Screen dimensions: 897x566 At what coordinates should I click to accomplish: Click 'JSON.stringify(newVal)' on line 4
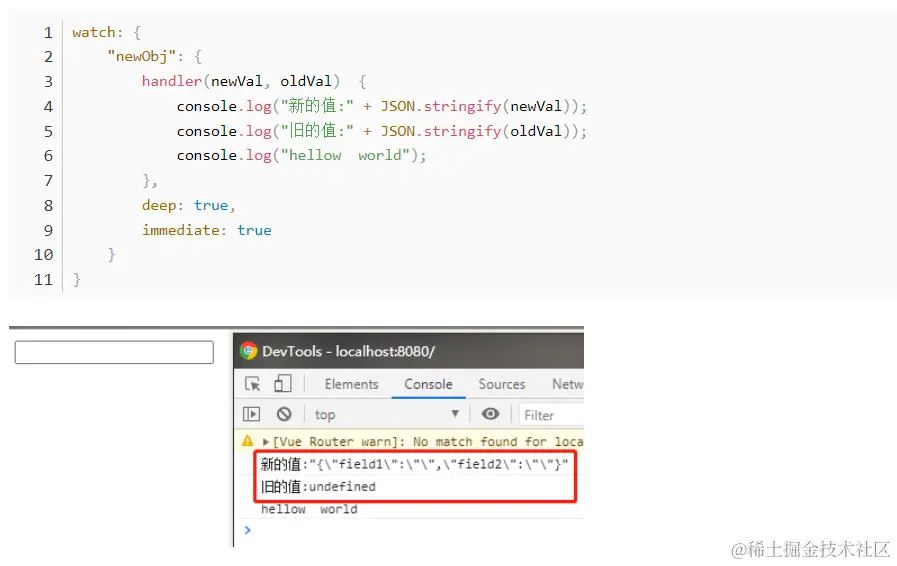[x=478, y=106]
